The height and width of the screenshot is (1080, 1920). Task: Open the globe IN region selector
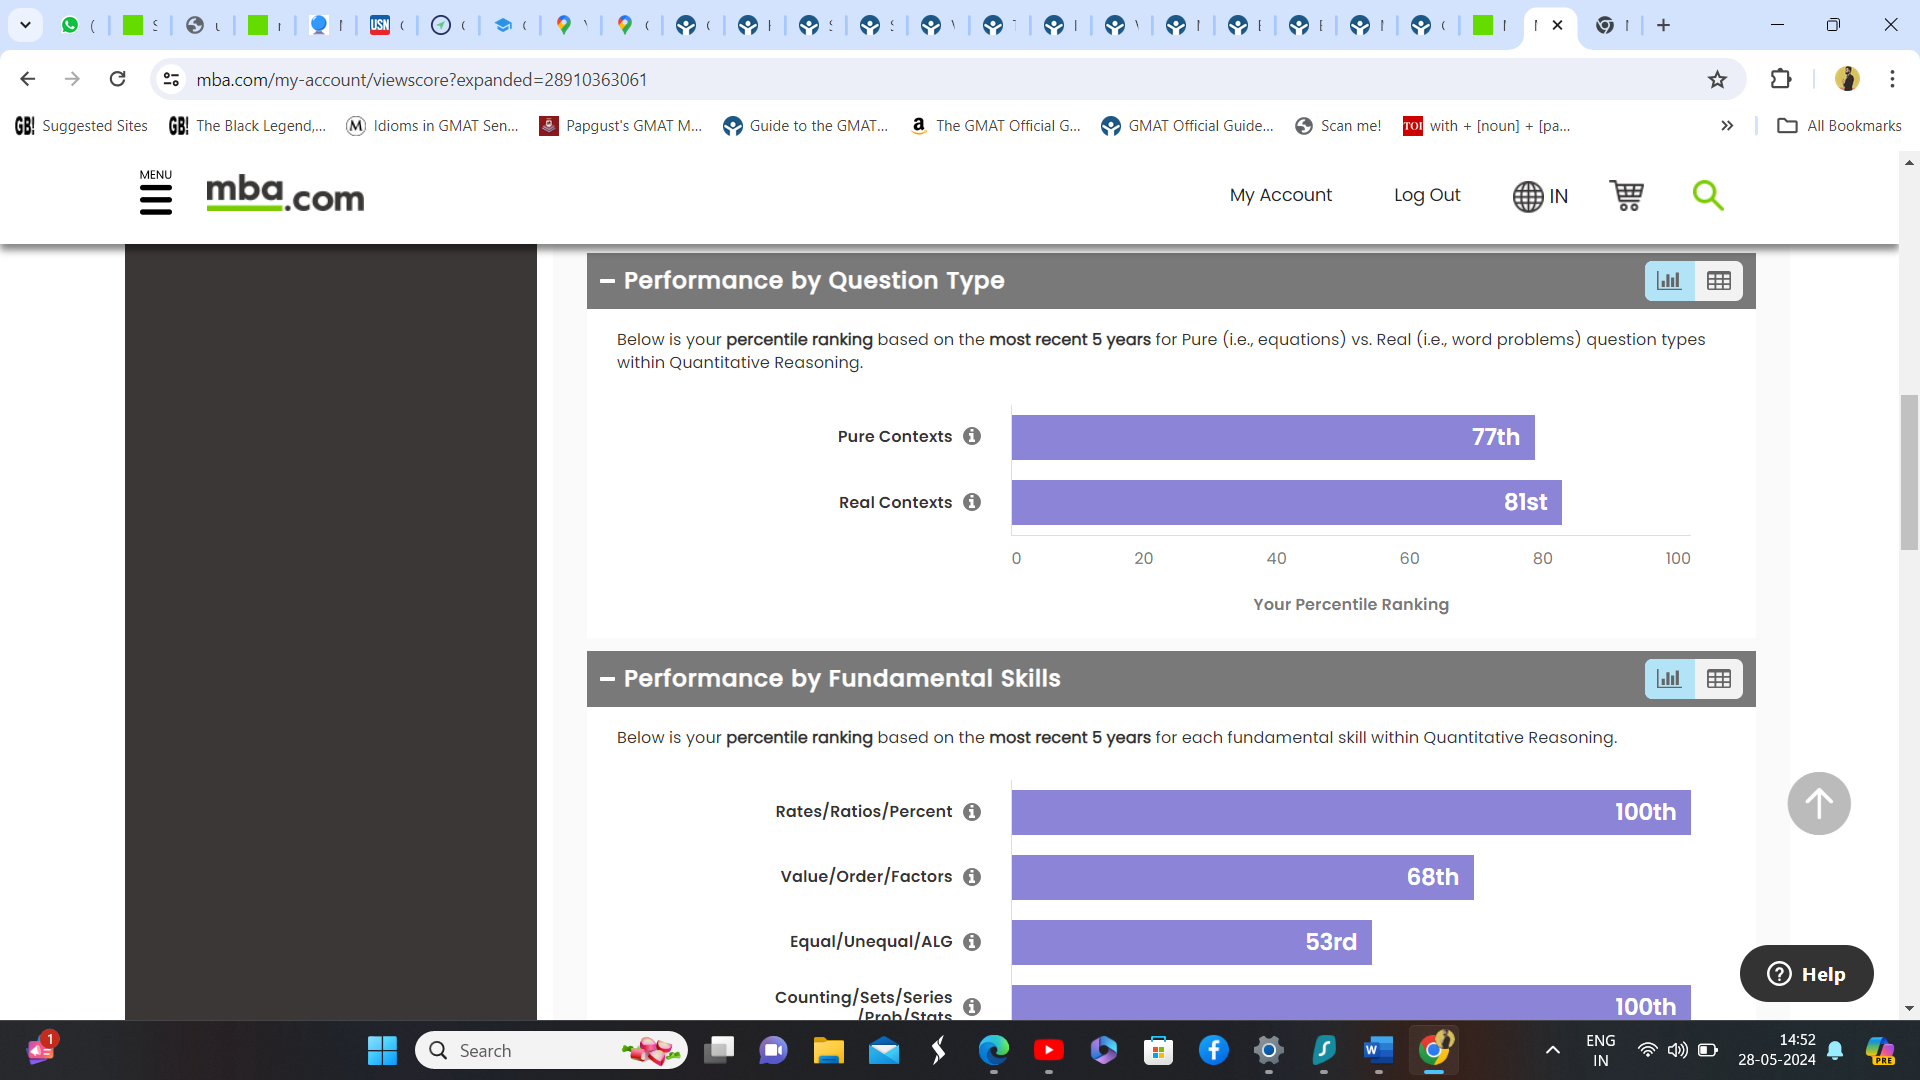pyautogui.click(x=1540, y=196)
